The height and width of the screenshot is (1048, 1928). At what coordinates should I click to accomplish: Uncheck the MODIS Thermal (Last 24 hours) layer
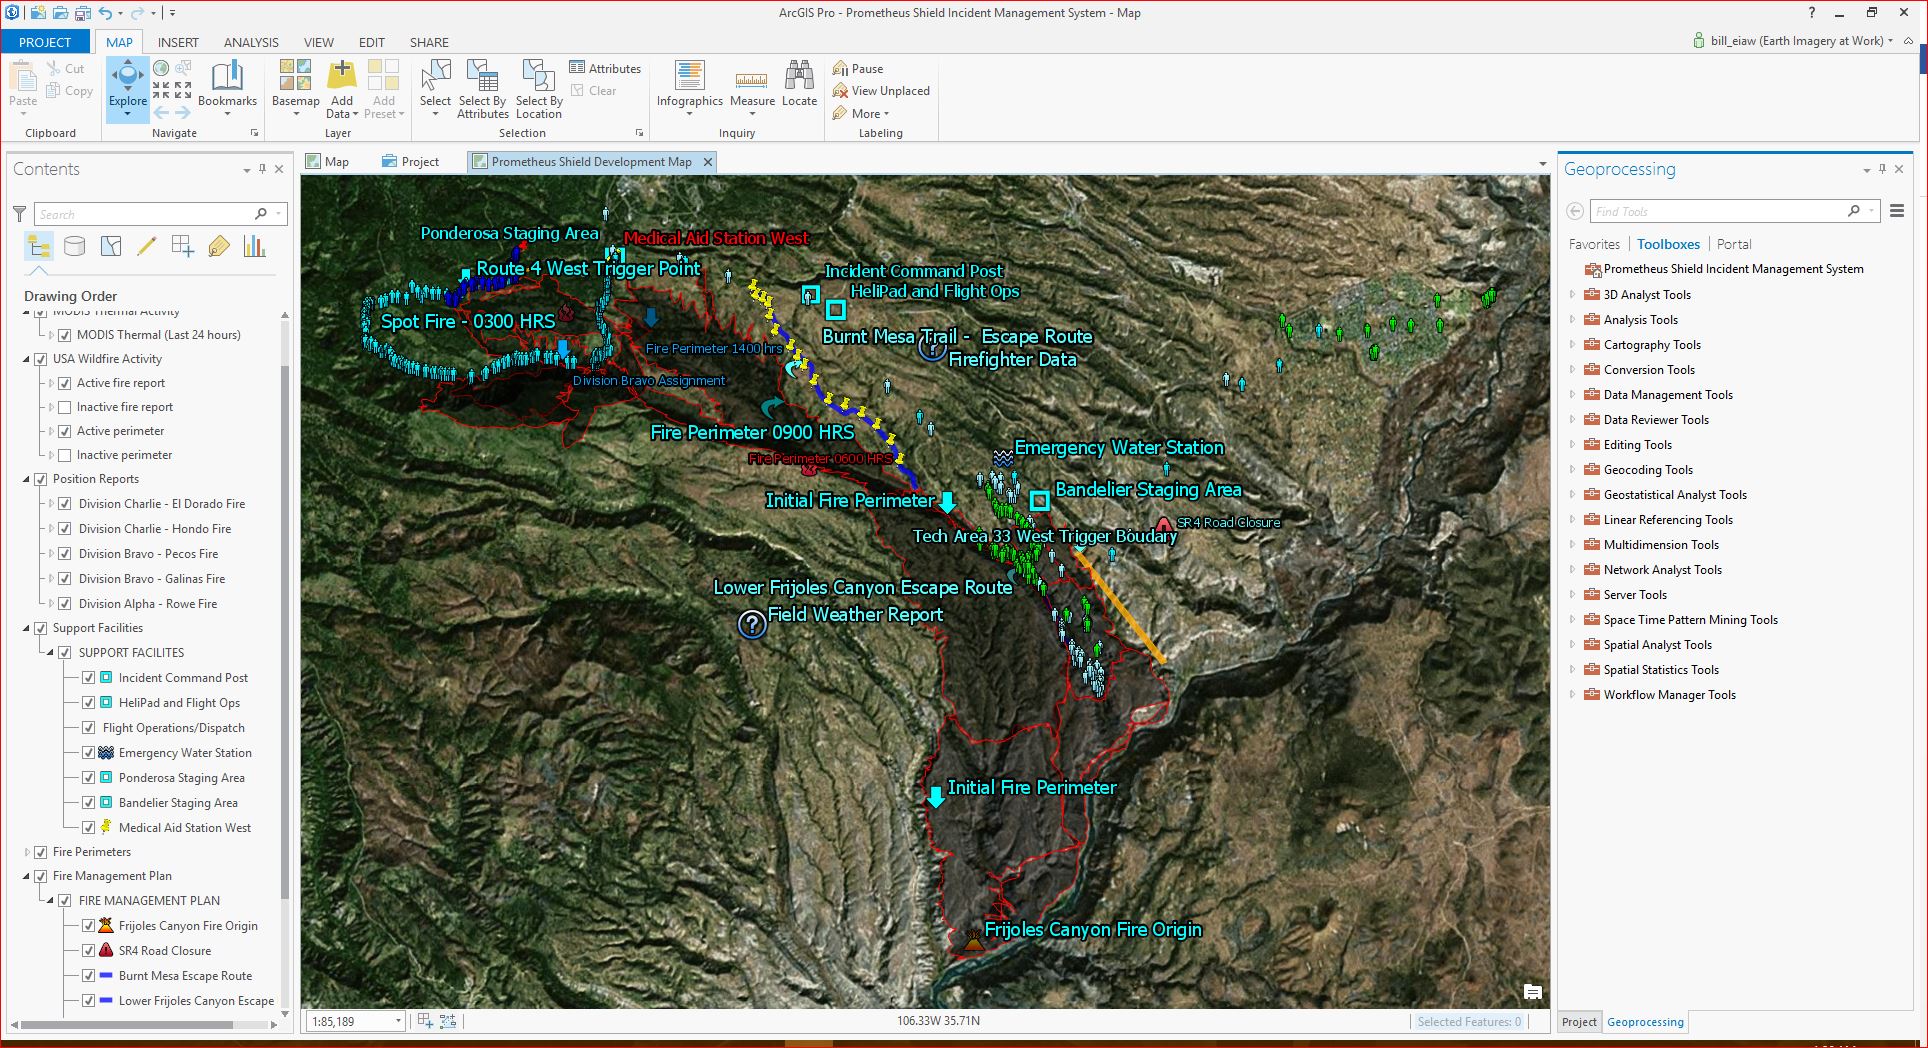65,335
